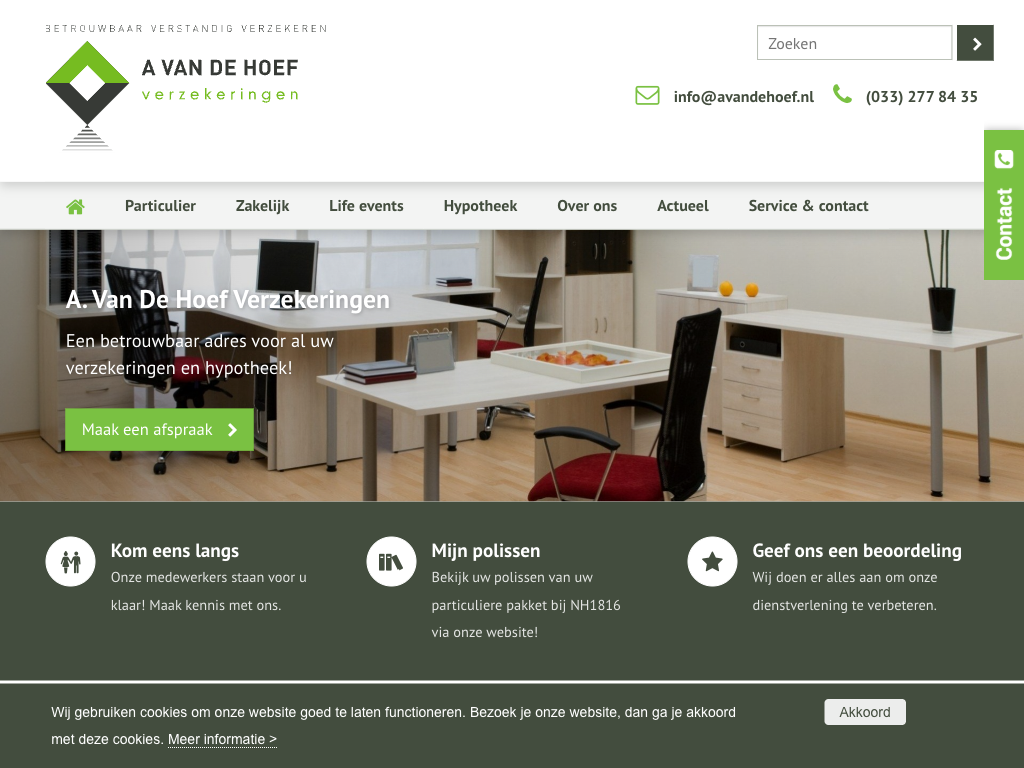Click the green envelope email icon
Image resolution: width=1024 pixels, height=768 pixels.
pyautogui.click(x=647, y=95)
